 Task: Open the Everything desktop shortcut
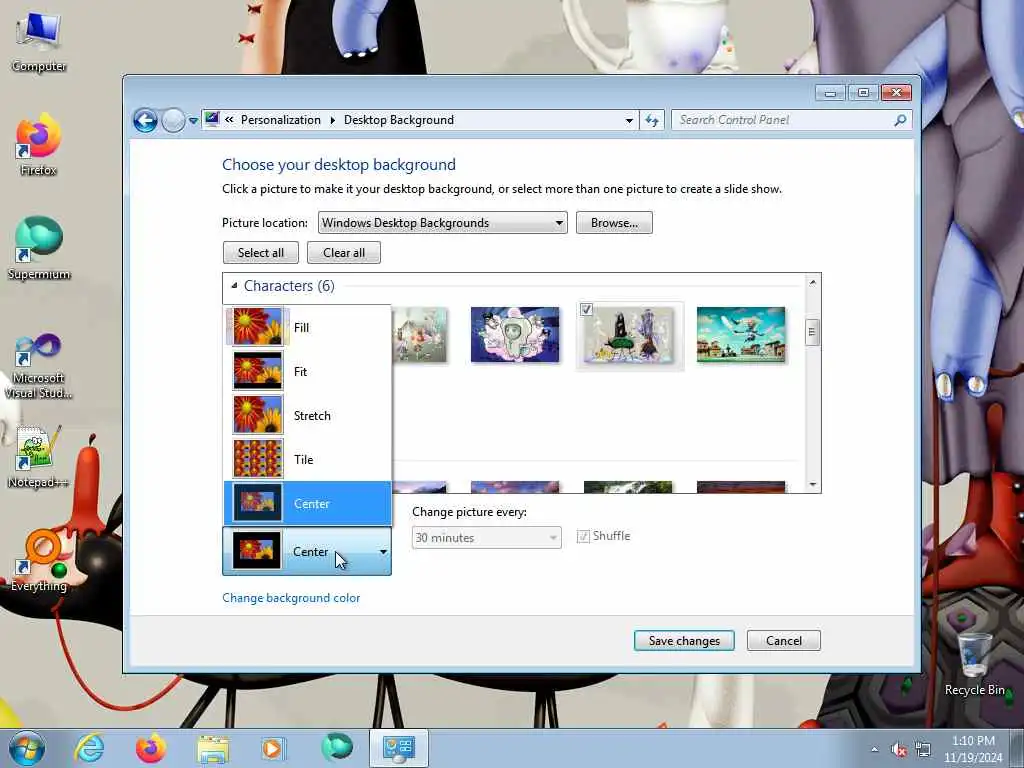point(39,560)
